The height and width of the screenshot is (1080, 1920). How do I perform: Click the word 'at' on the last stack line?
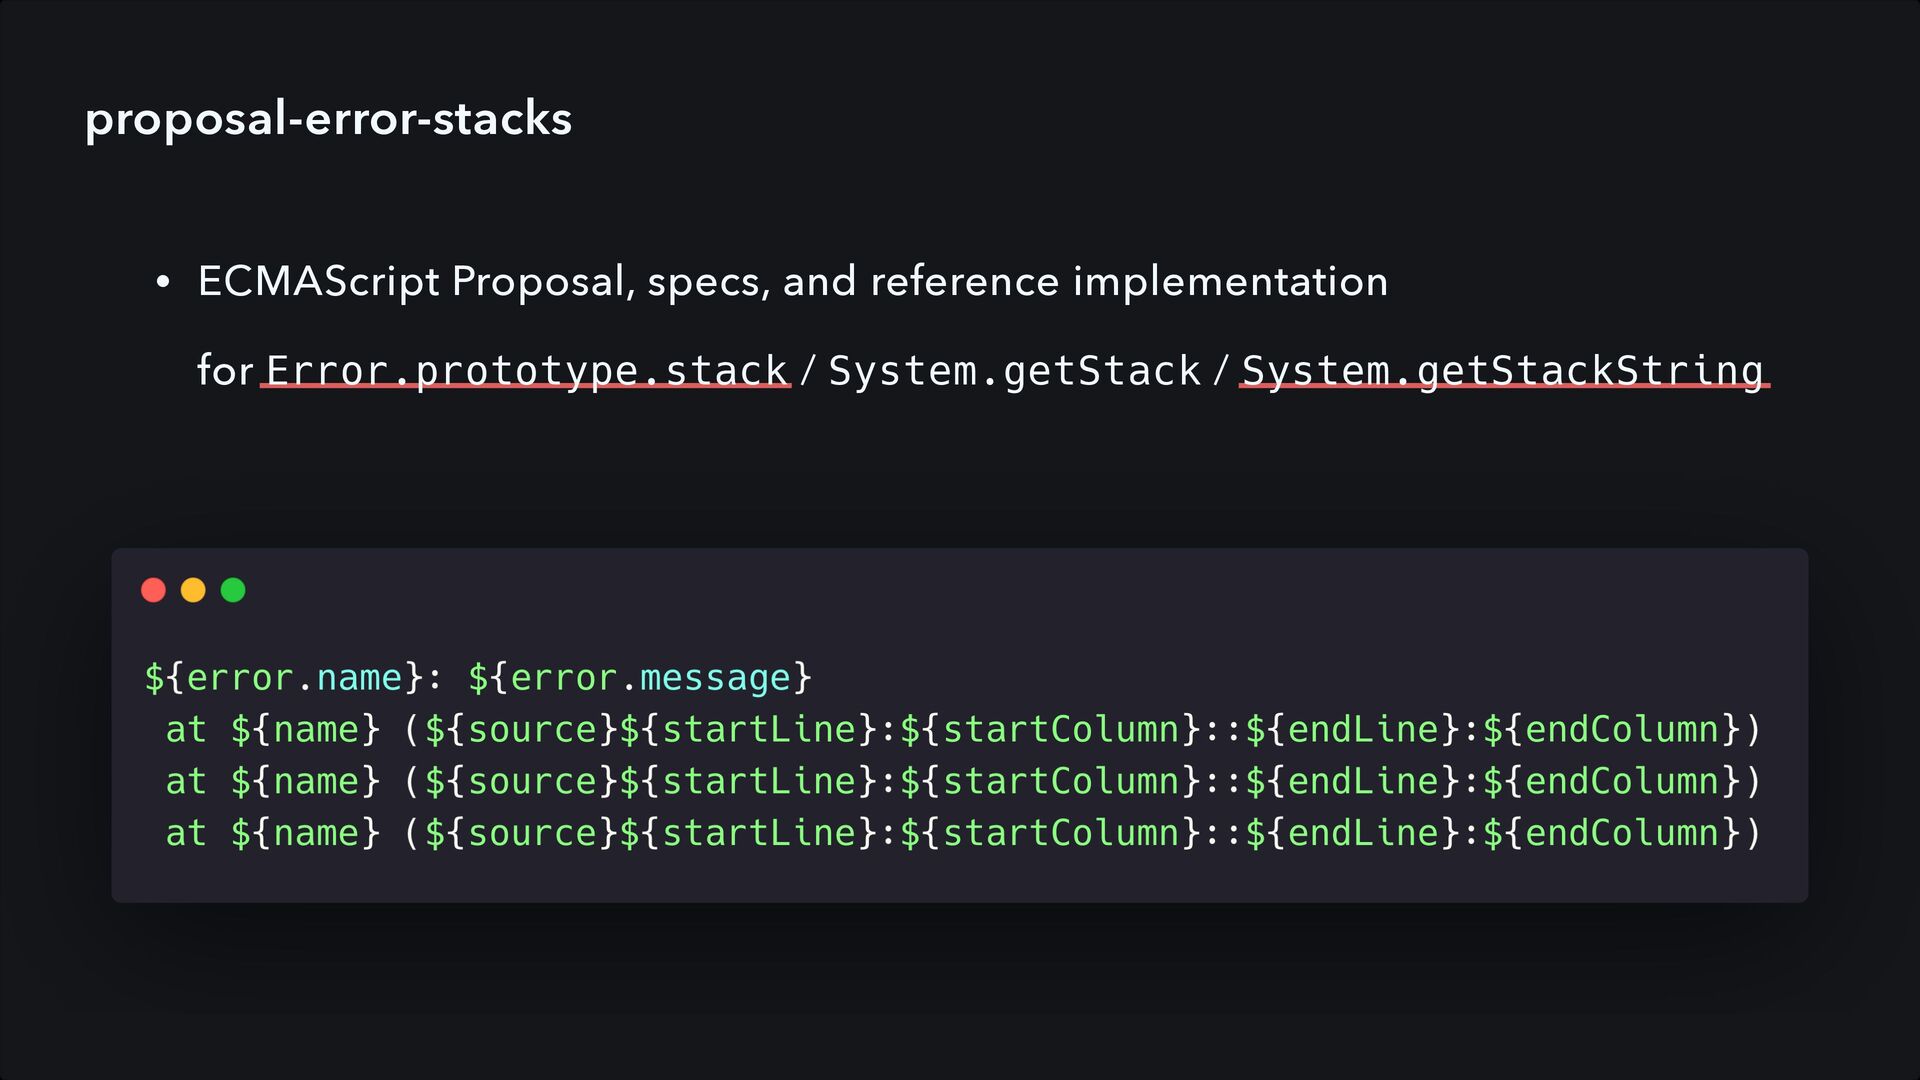pyautogui.click(x=186, y=833)
